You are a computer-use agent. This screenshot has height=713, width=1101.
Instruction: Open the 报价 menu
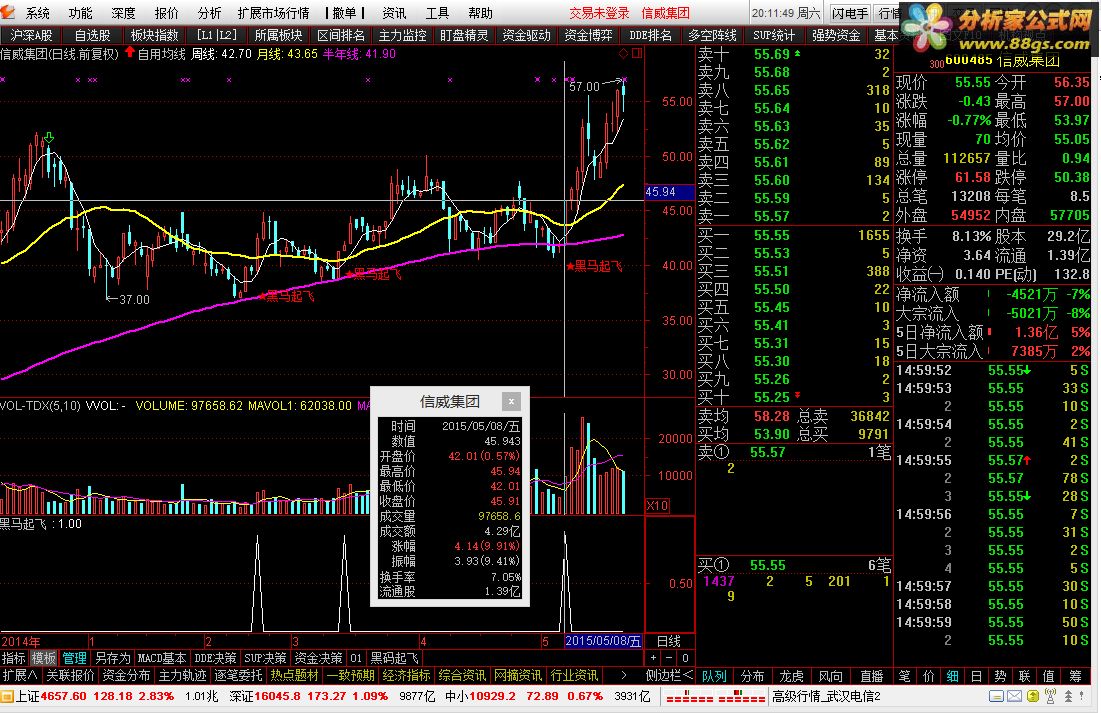pyautogui.click(x=166, y=13)
